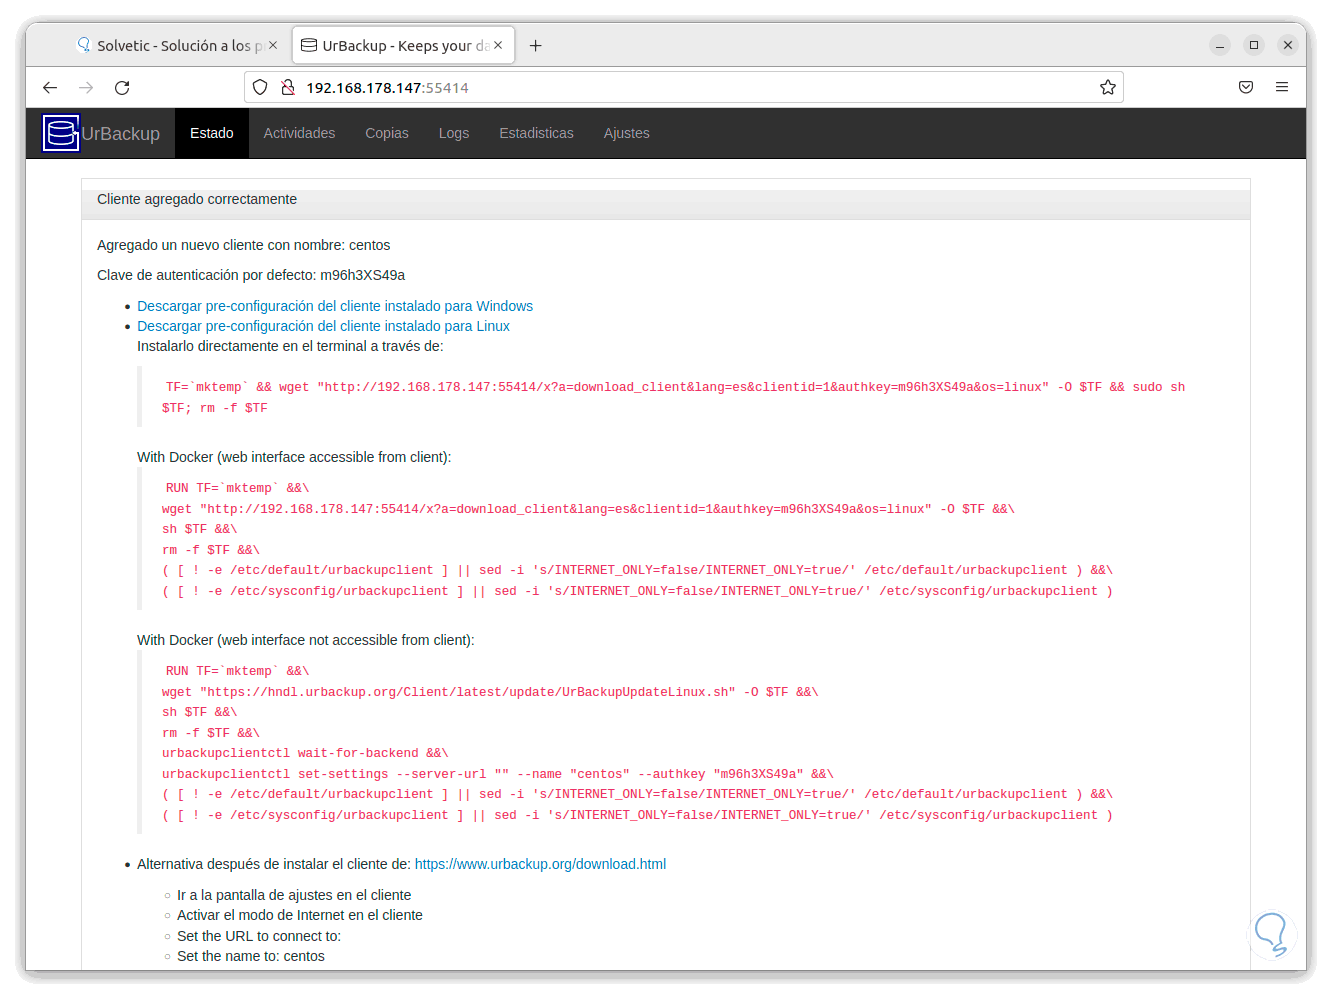Image resolution: width=1332 pixels, height=999 pixels.
Task: Click the UrBackup database logo icon
Action: (61, 133)
